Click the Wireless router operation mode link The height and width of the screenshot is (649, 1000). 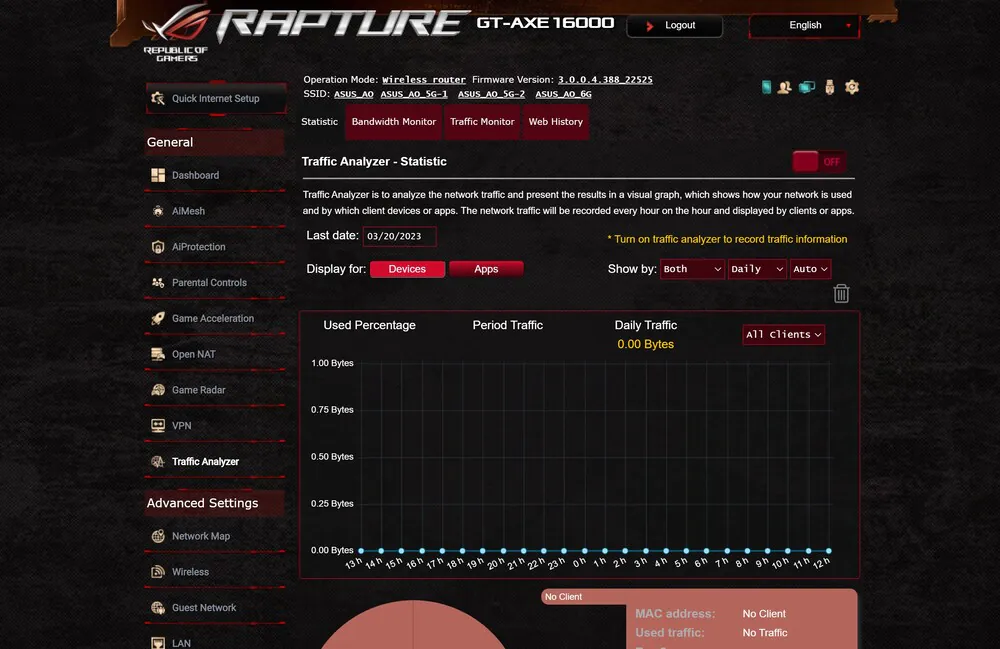(x=423, y=80)
